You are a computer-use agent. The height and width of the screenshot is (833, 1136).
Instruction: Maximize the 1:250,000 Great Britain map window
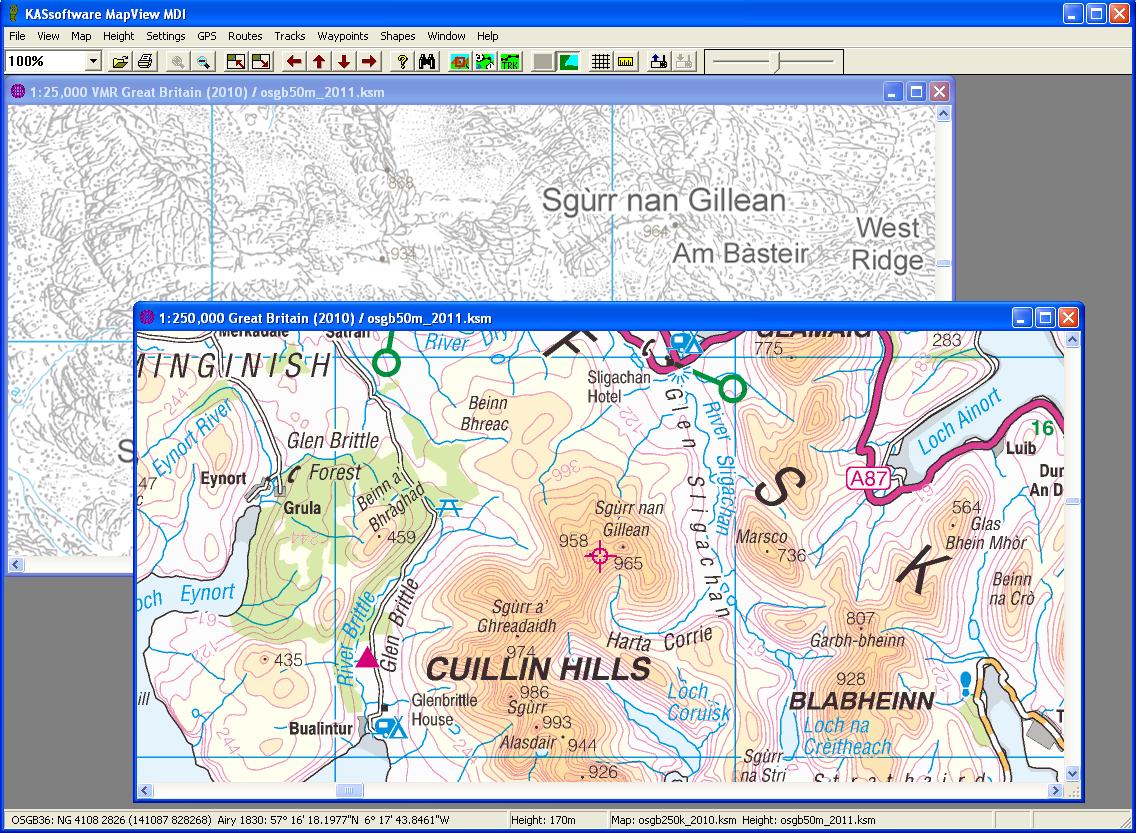point(1045,317)
